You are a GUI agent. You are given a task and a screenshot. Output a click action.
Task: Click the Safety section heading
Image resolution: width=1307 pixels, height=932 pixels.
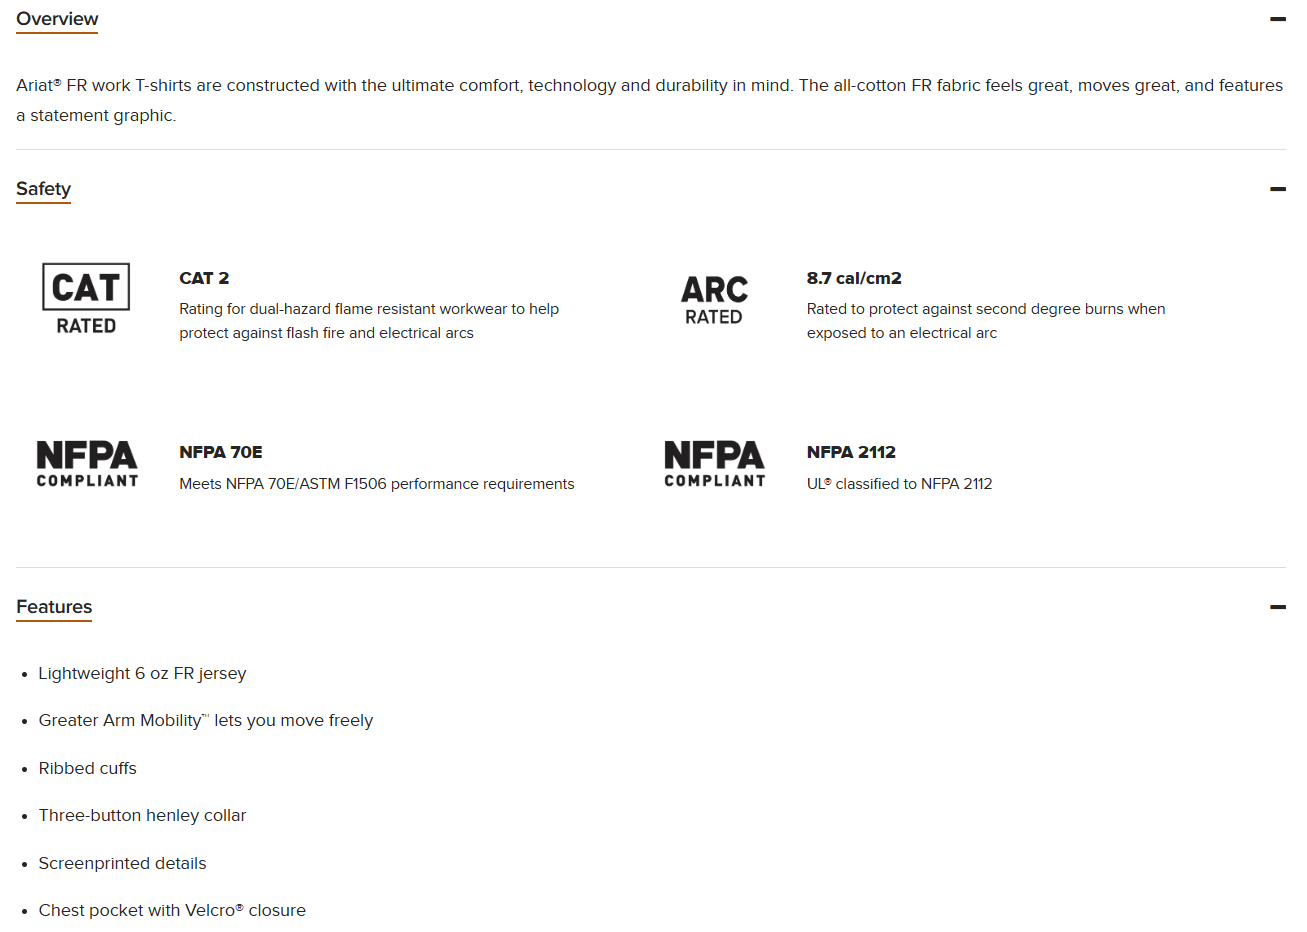point(43,189)
